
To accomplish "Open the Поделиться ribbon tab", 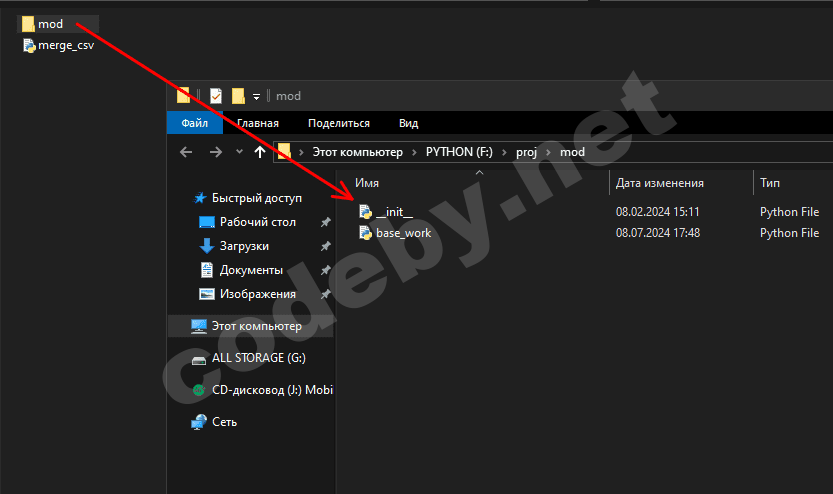I will click(x=339, y=123).
